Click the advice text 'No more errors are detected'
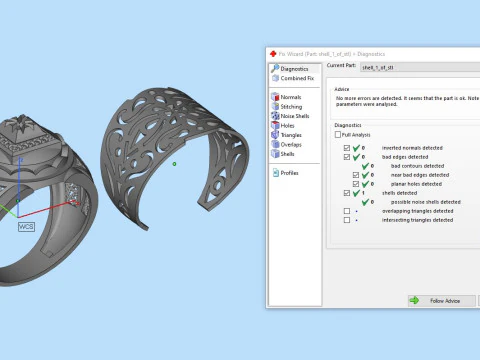The image size is (480, 360). pos(369,98)
